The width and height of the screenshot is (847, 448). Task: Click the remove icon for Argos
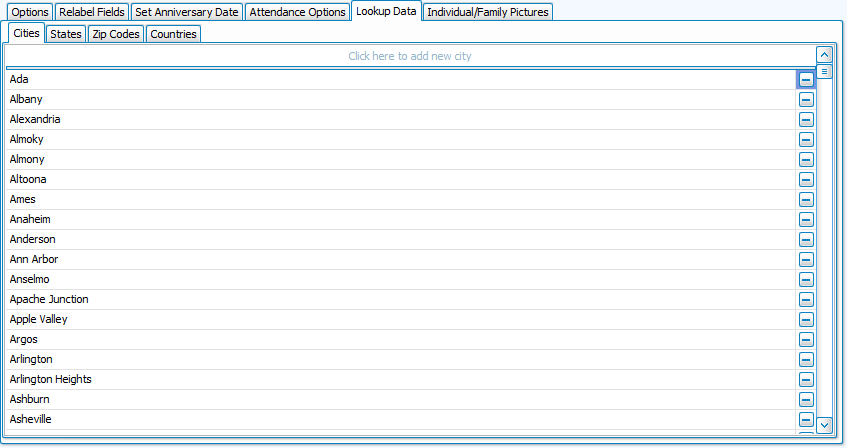pos(805,339)
